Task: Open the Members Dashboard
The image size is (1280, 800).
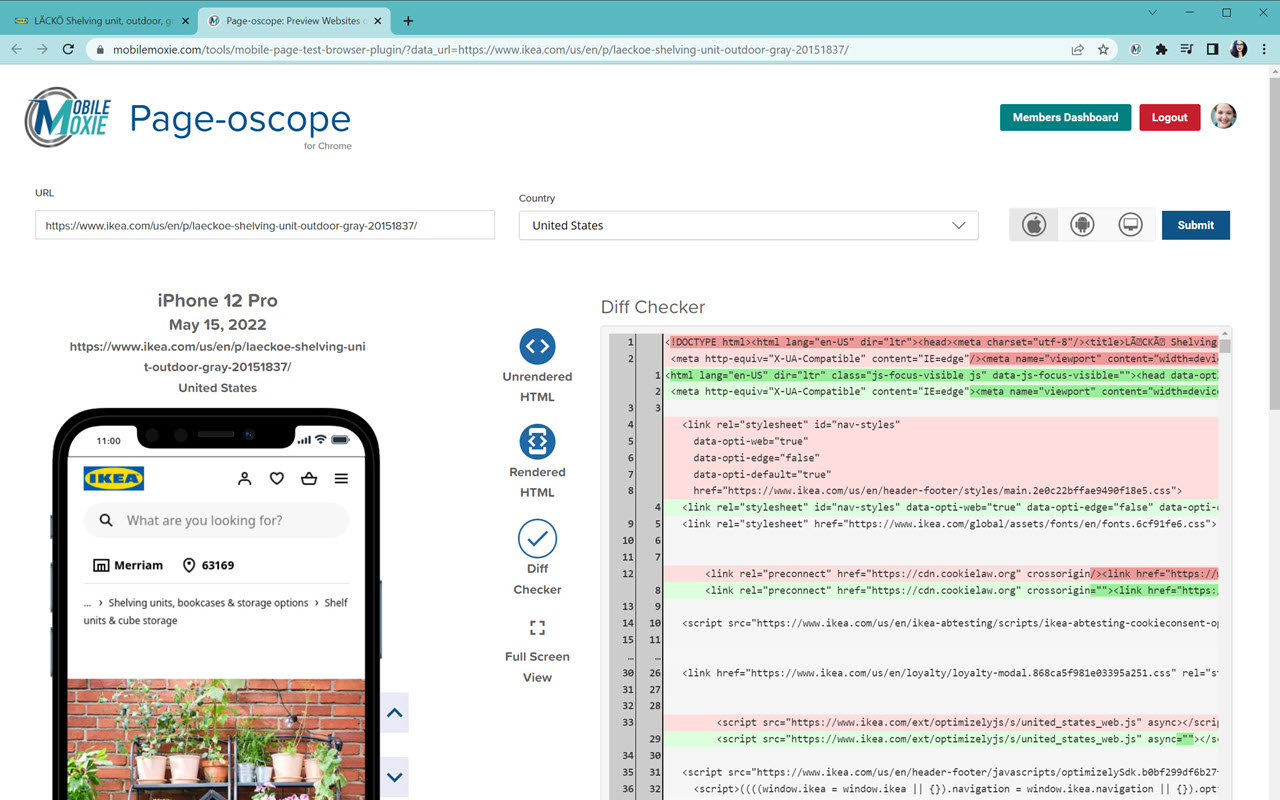Action: pos(1065,117)
